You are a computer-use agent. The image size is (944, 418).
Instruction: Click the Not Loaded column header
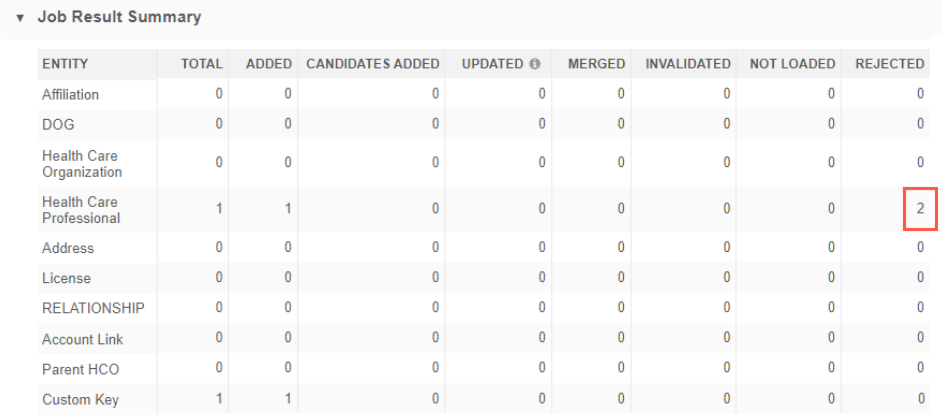click(x=792, y=64)
